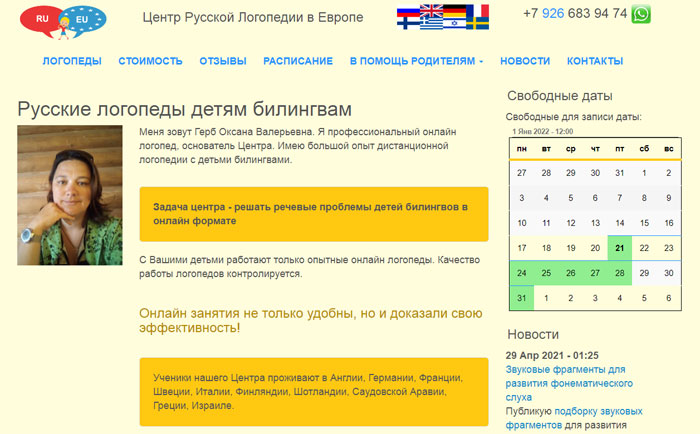Follow the подборку звуковых фрагментов link

598,411
